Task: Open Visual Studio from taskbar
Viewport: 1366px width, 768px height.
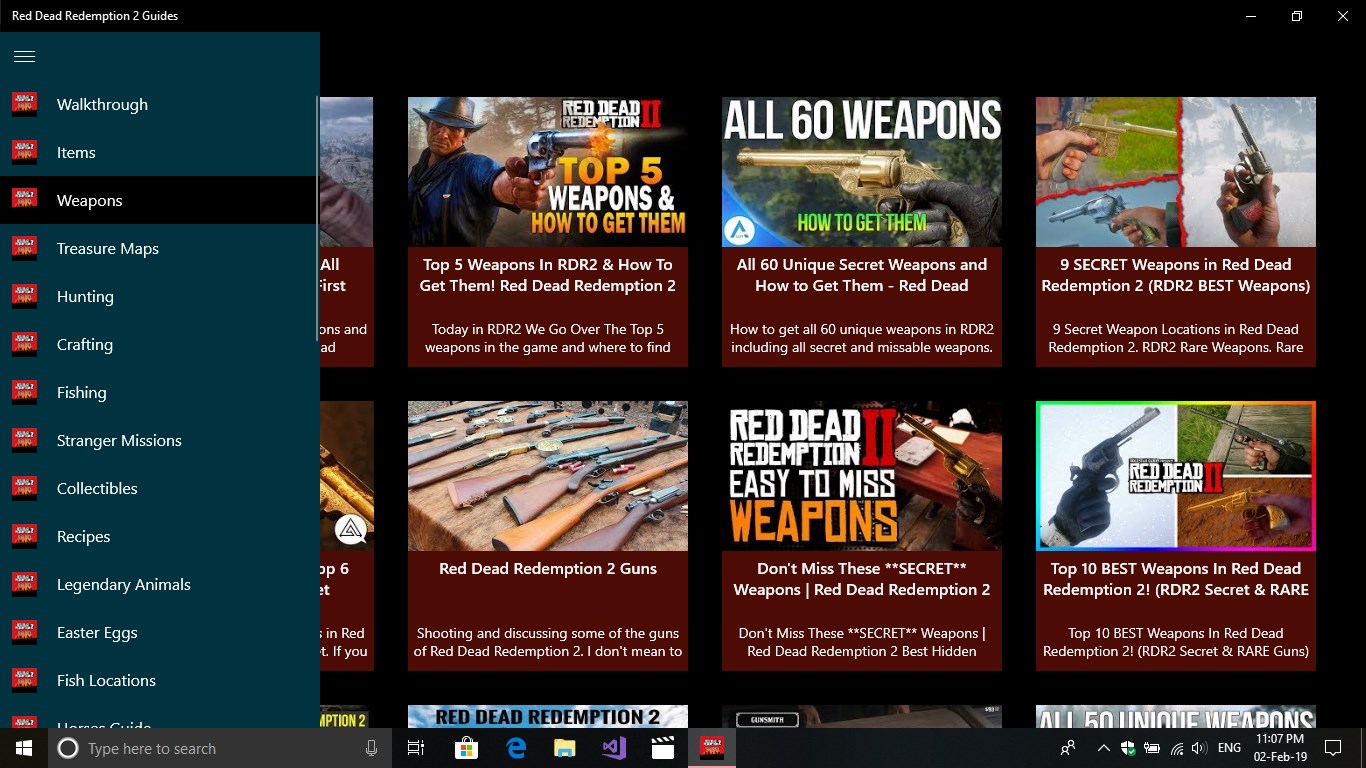Action: 614,748
